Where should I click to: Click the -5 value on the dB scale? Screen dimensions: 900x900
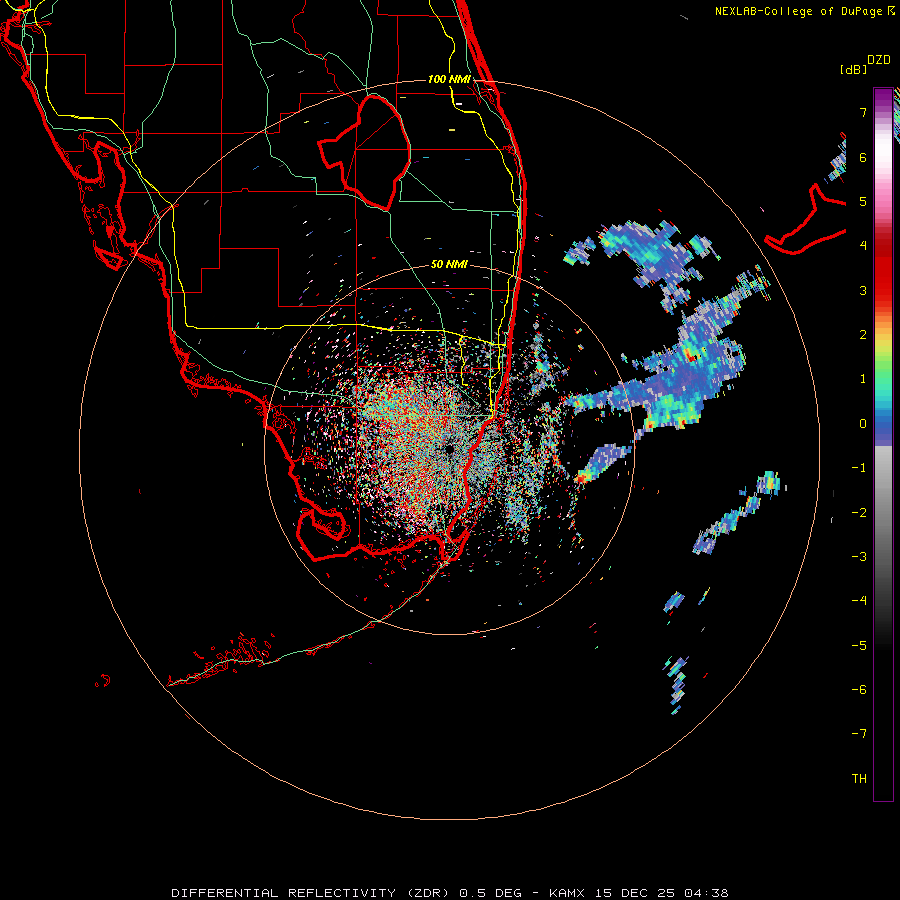click(859, 645)
